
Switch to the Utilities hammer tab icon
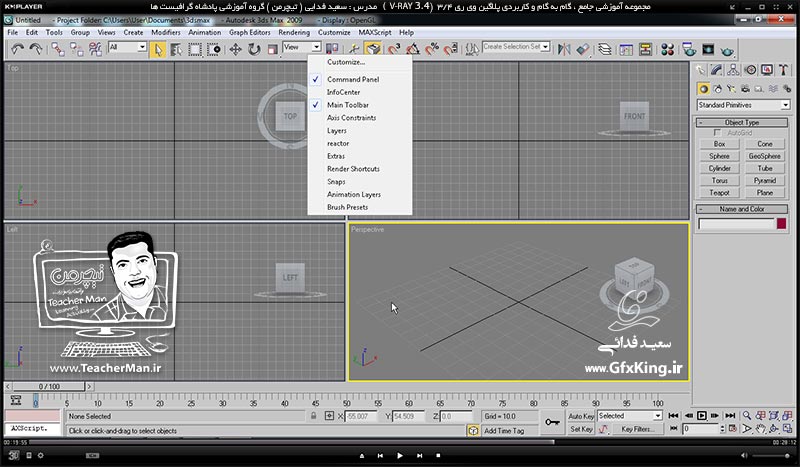[x=783, y=69]
